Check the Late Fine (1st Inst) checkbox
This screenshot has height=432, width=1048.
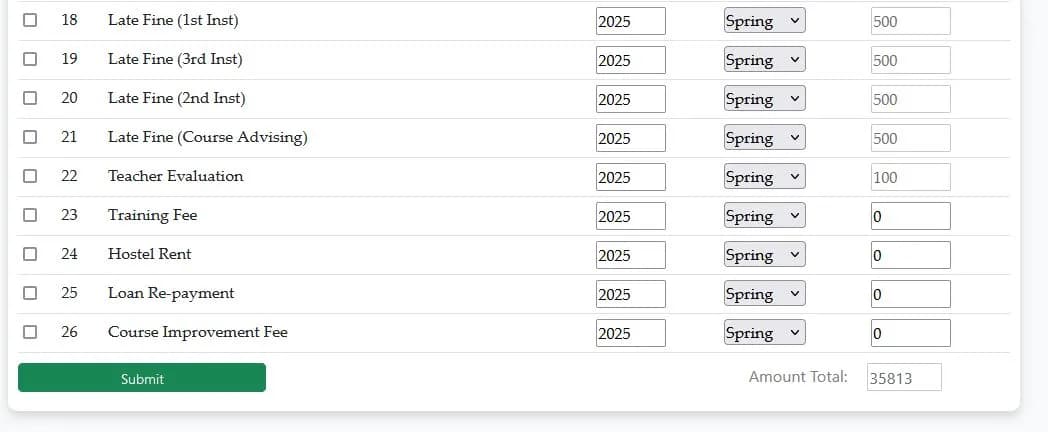[x=30, y=20]
